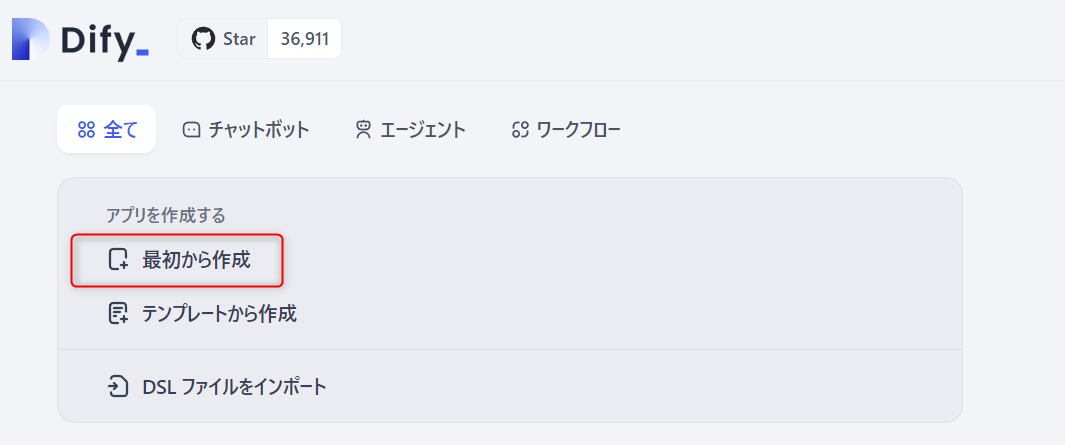Click the blank file plus icon
1065x445 pixels.
click(x=118, y=260)
